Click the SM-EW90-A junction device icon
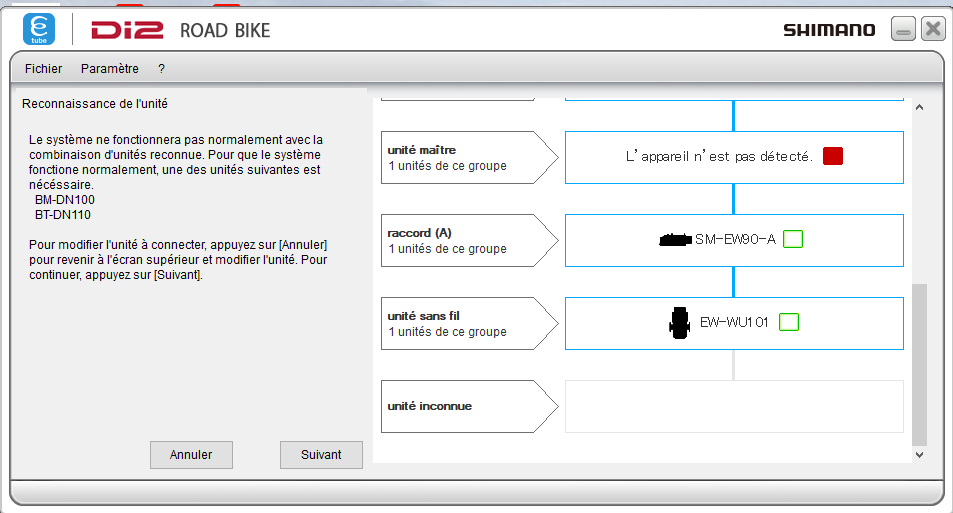 click(675, 239)
